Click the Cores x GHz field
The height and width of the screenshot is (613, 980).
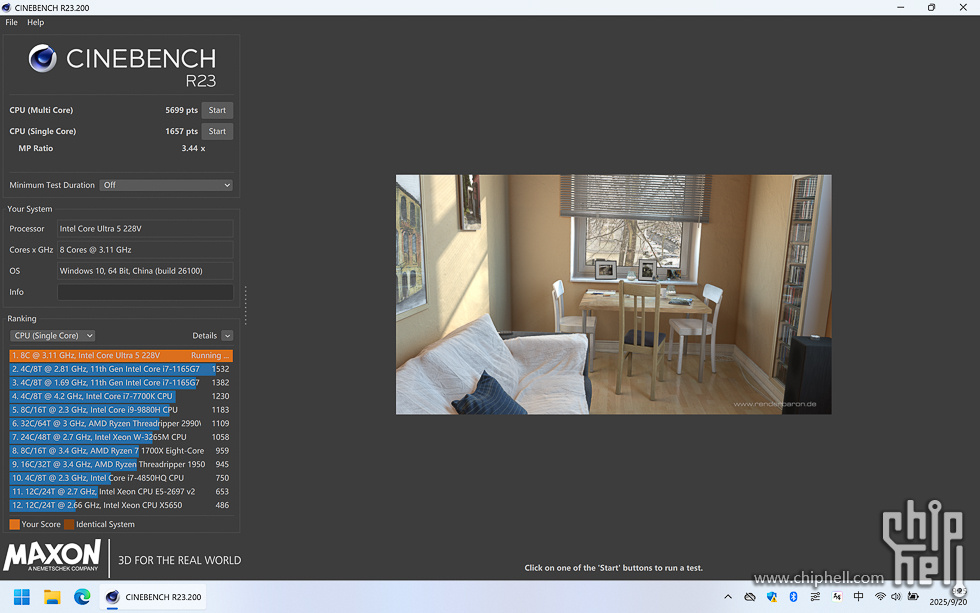pos(145,250)
